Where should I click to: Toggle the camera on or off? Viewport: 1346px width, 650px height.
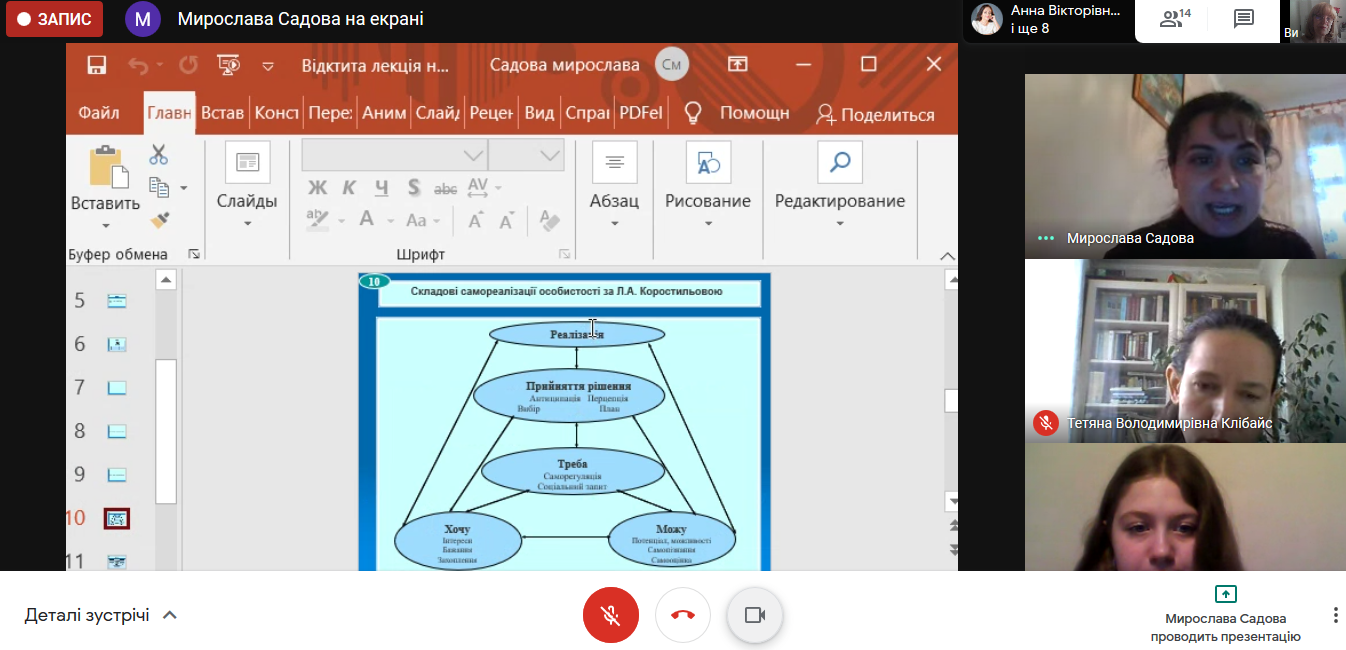755,615
